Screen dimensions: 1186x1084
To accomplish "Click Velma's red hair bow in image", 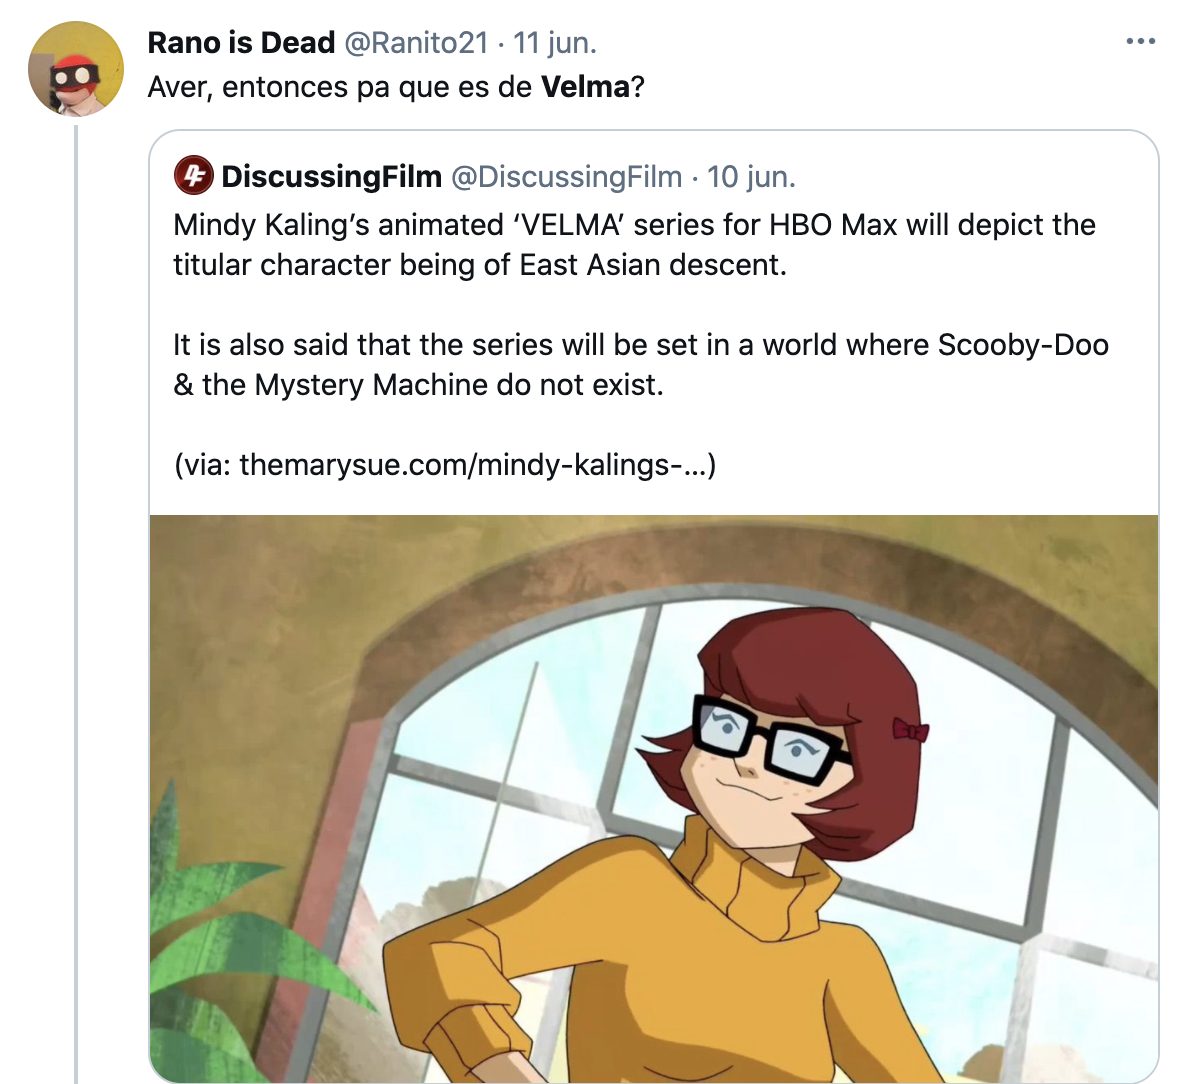I will click(909, 731).
